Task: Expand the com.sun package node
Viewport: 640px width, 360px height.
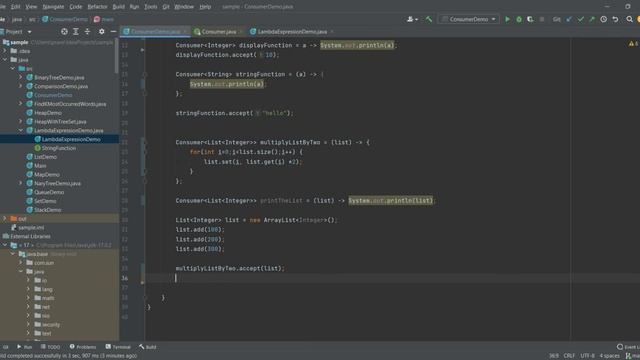Action: pos(20,263)
